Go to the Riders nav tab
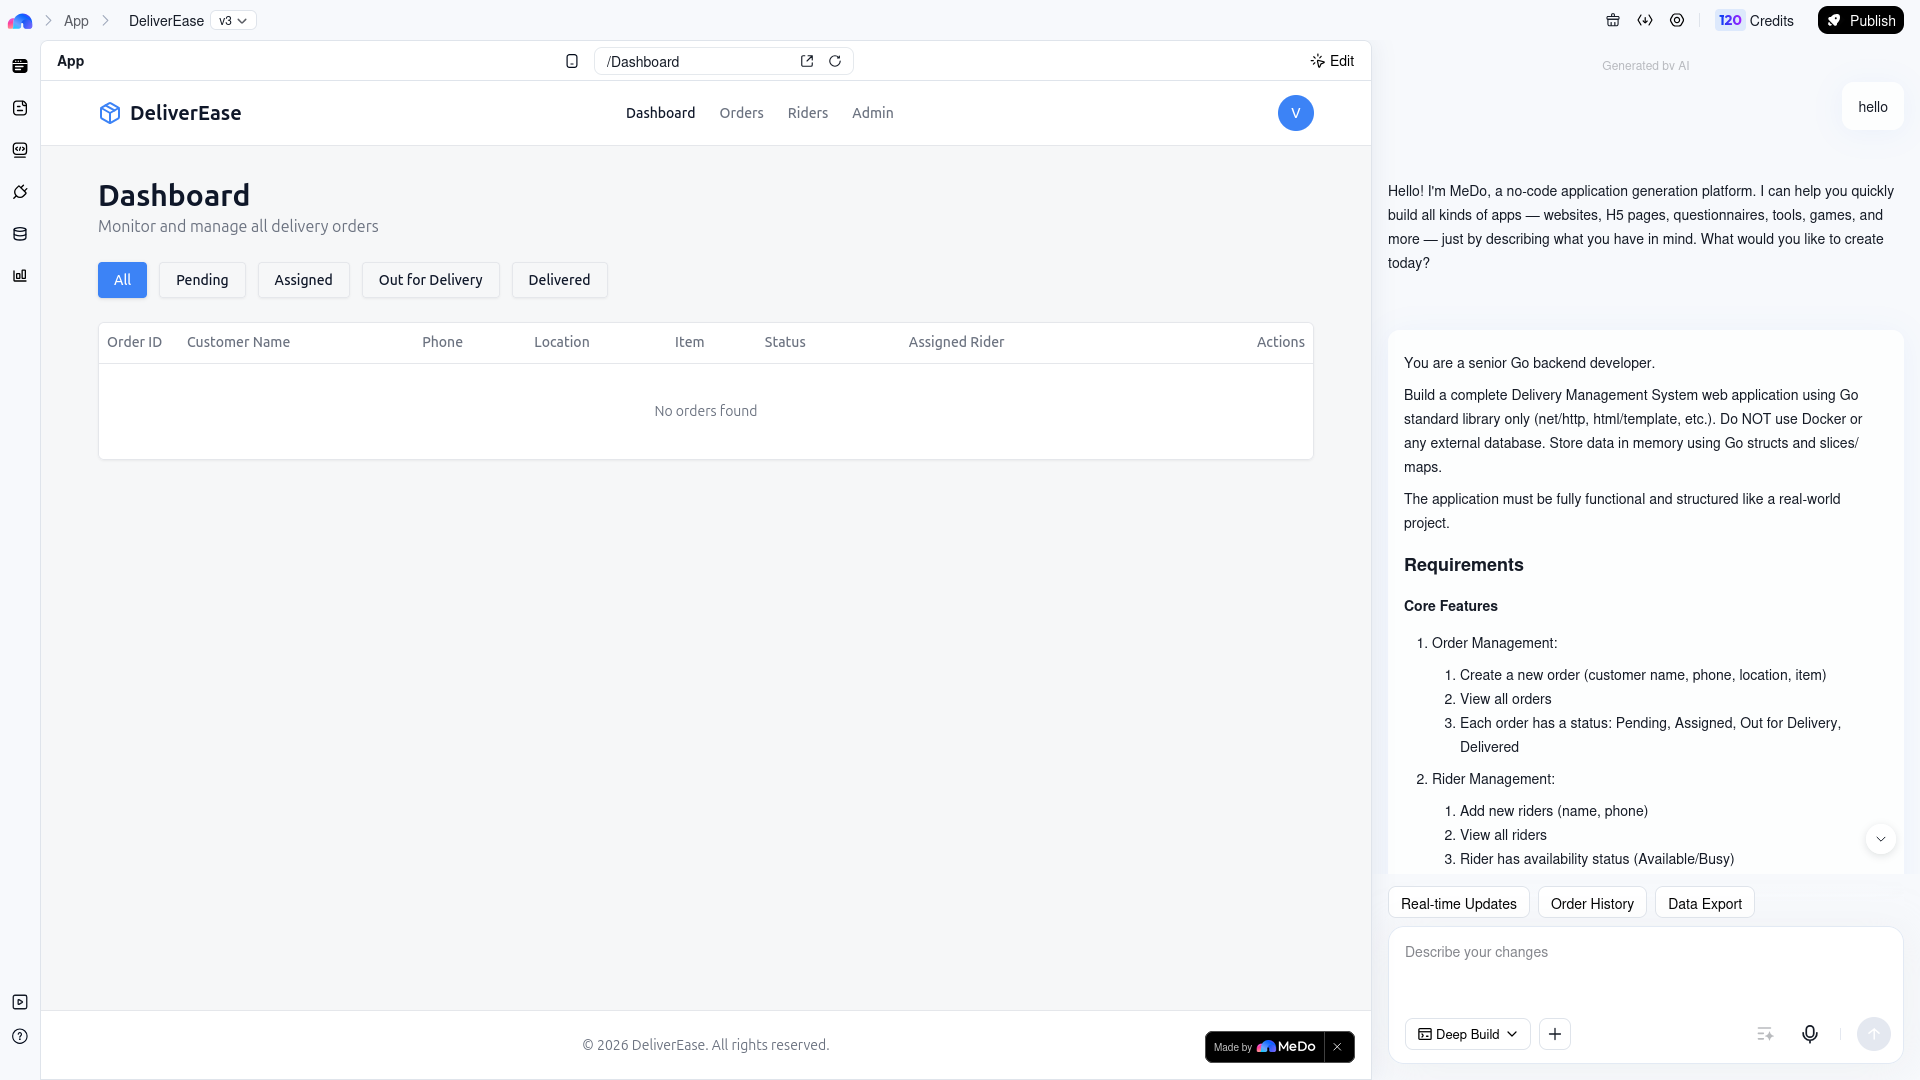The image size is (1920, 1080). click(807, 113)
